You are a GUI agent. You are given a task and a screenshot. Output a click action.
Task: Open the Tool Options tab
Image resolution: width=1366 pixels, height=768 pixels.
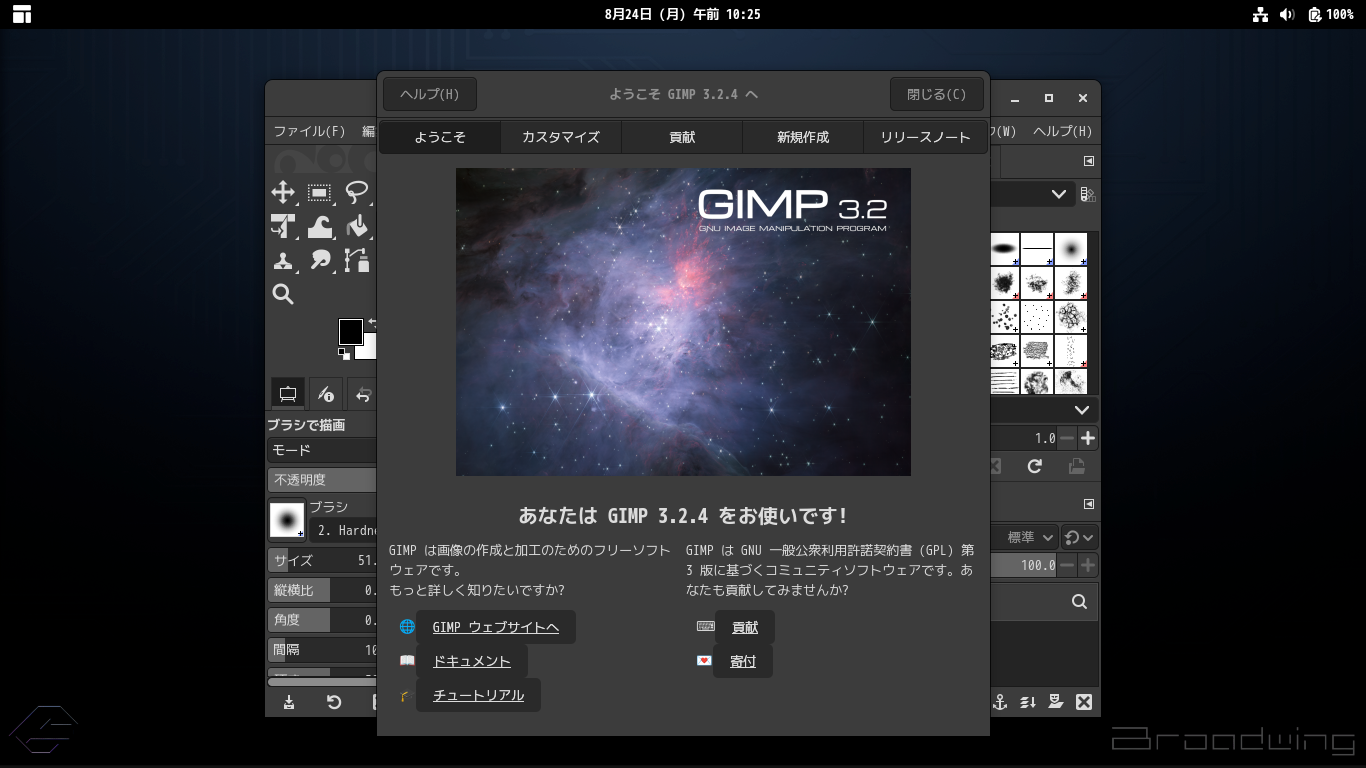click(x=288, y=394)
